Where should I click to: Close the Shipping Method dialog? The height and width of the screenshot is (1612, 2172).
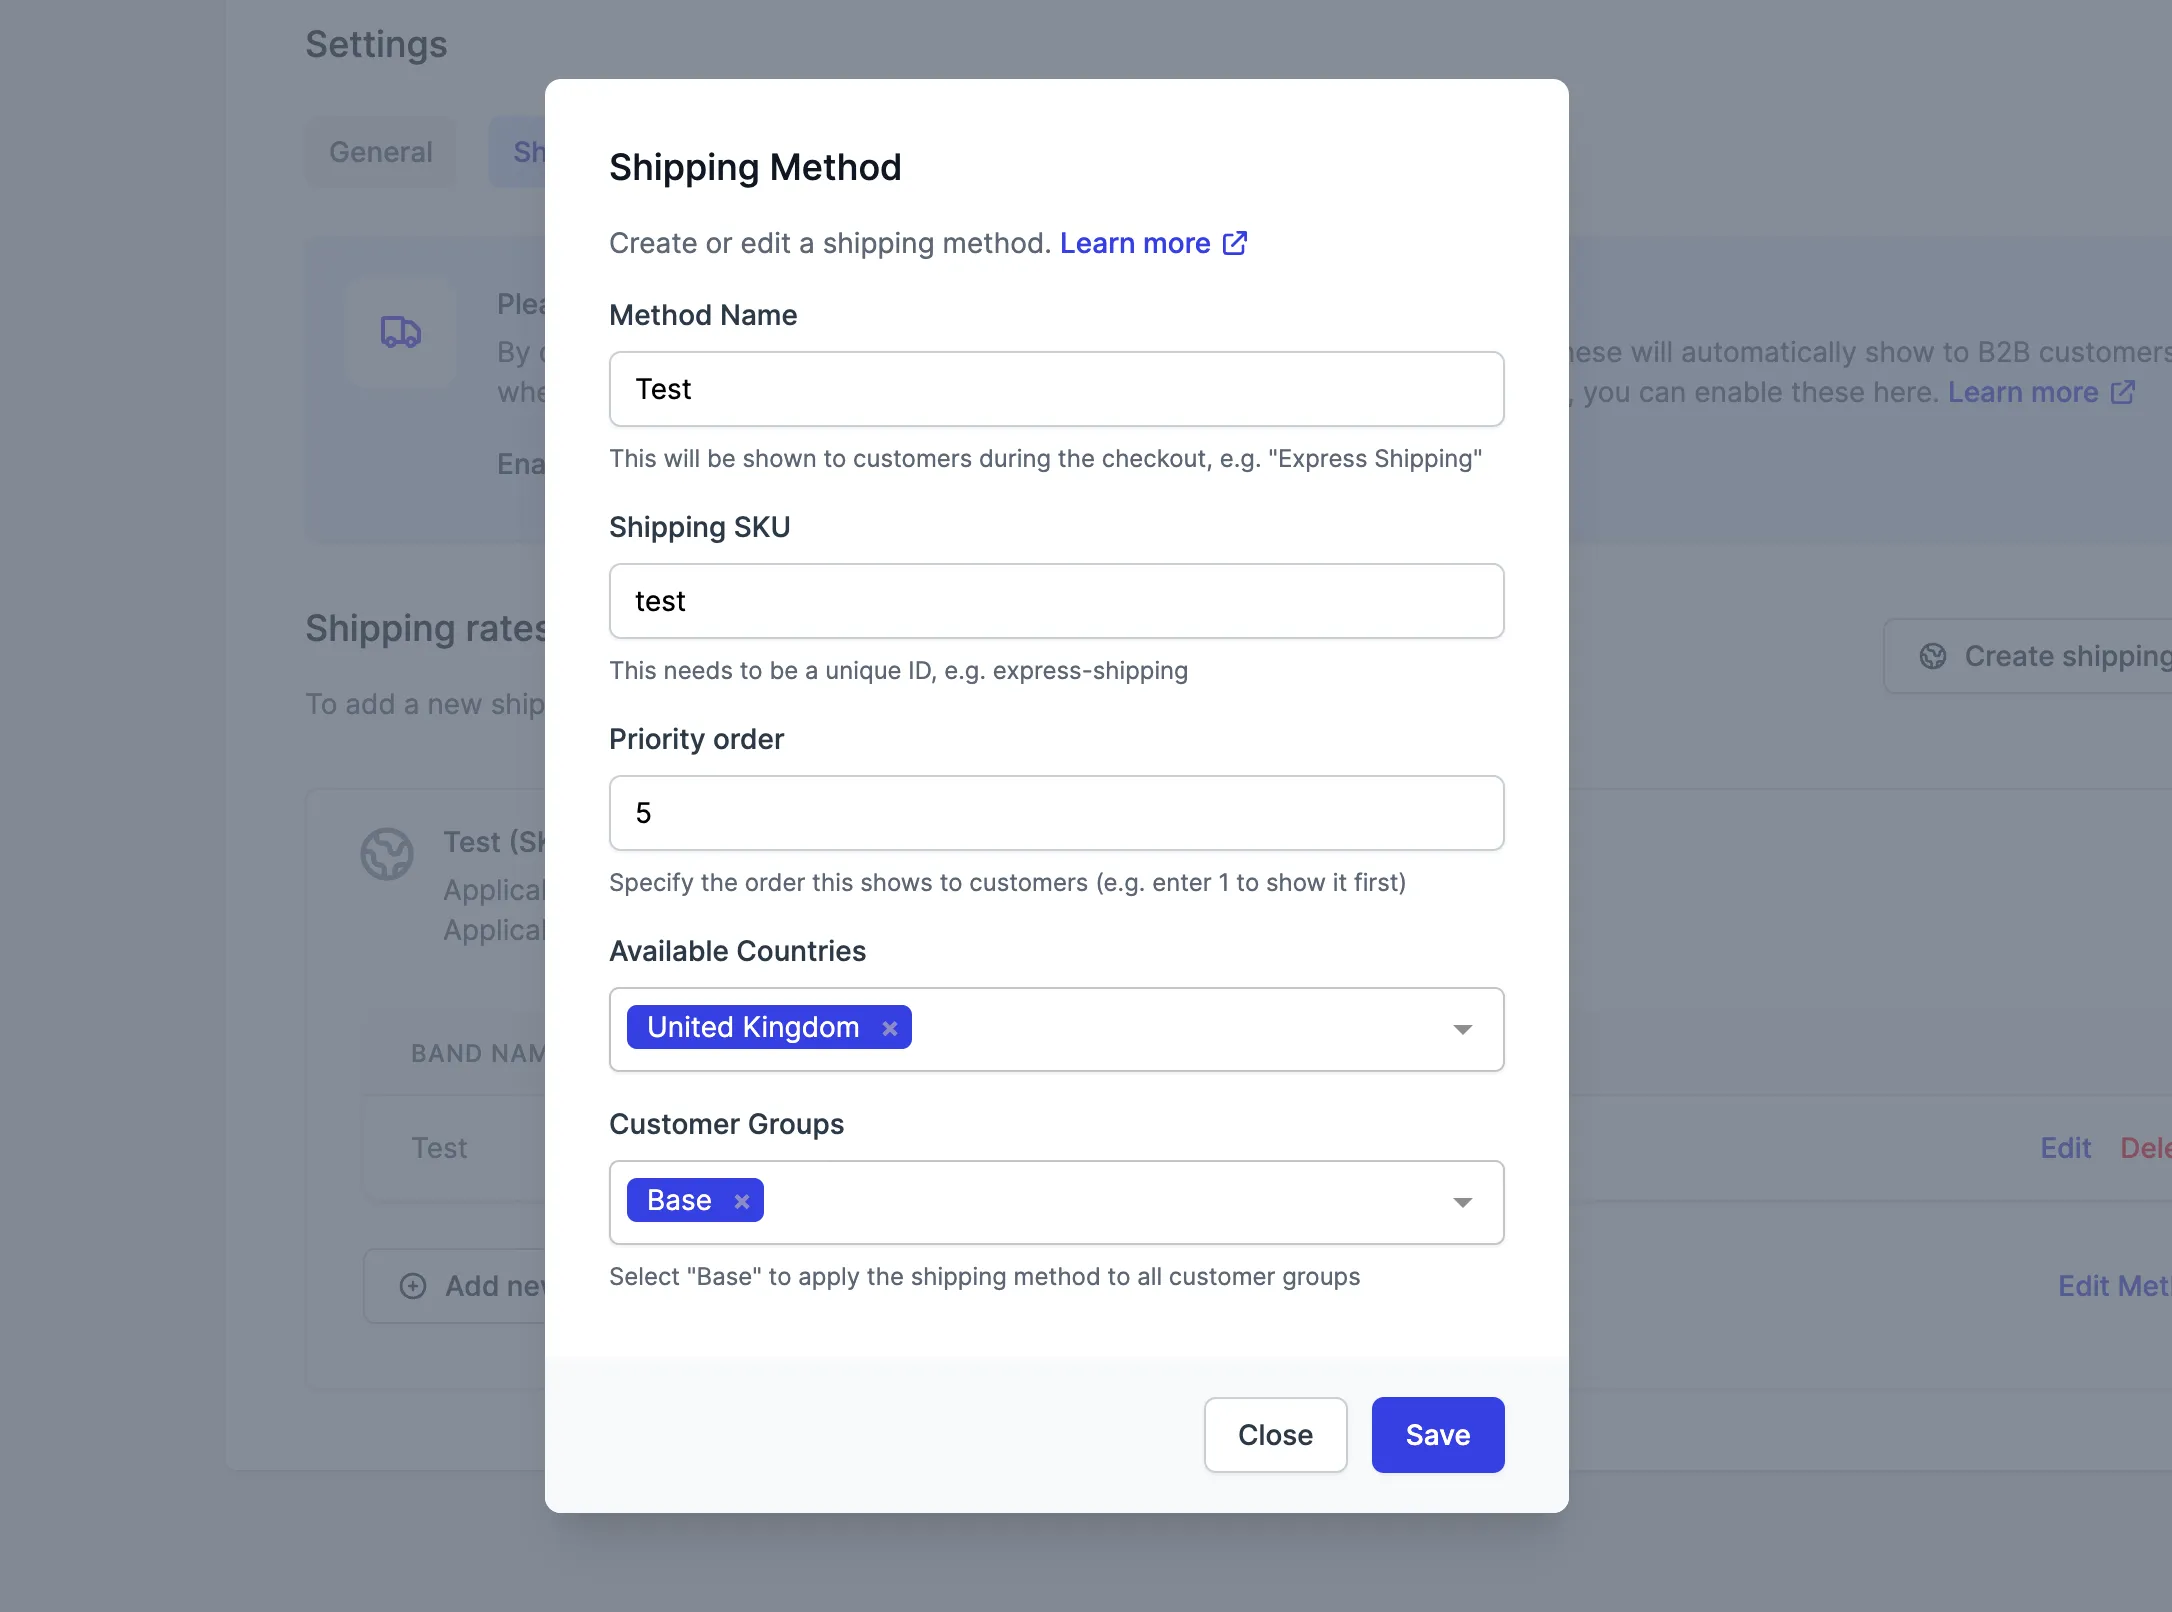pos(1275,1435)
